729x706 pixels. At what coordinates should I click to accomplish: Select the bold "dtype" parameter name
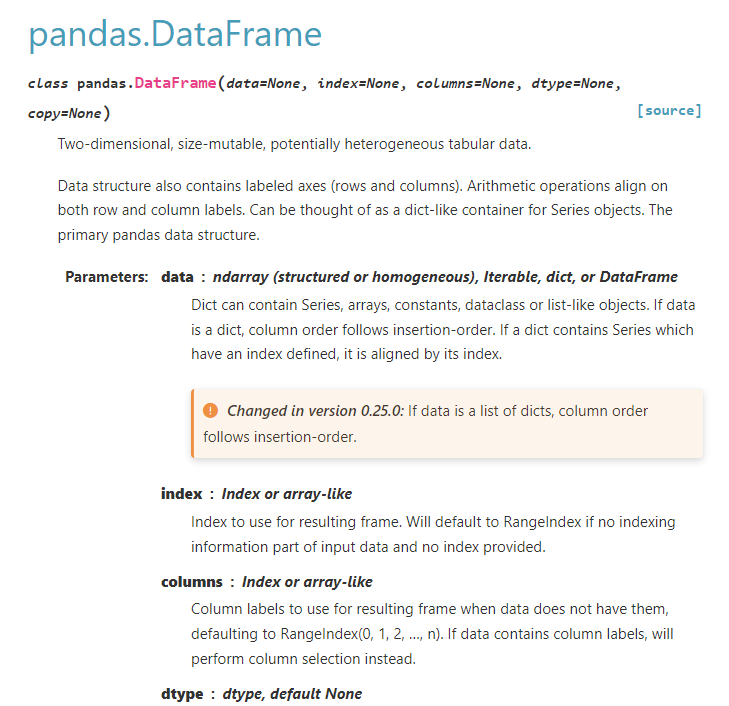pyautogui.click(x=181, y=694)
